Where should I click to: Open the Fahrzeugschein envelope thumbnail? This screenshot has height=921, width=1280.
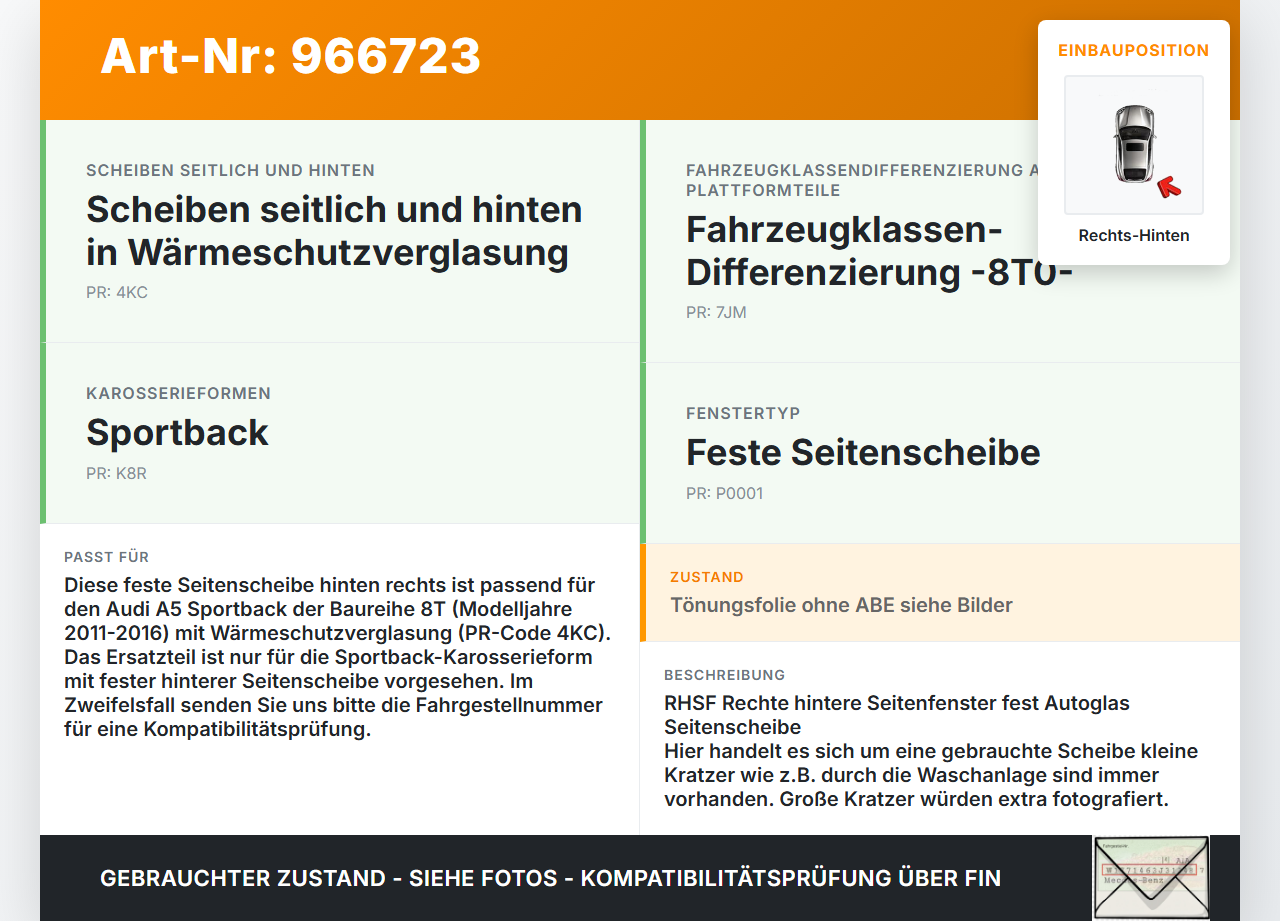pos(1151,877)
